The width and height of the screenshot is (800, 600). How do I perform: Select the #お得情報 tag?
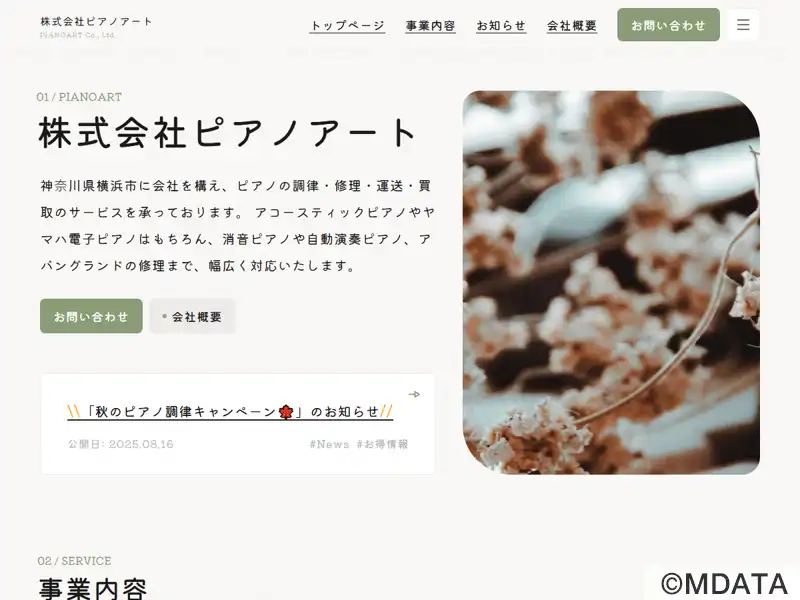tap(382, 444)
